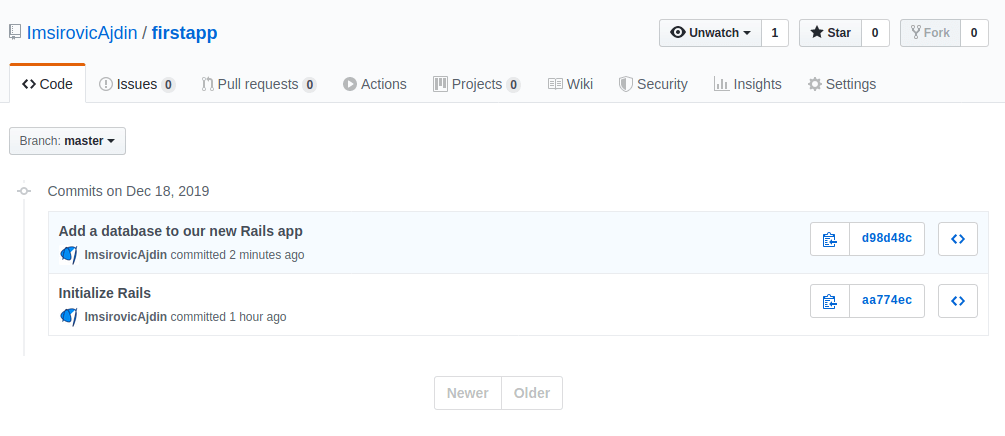Copy full SHA for commit d98d48c

(830, 239)
